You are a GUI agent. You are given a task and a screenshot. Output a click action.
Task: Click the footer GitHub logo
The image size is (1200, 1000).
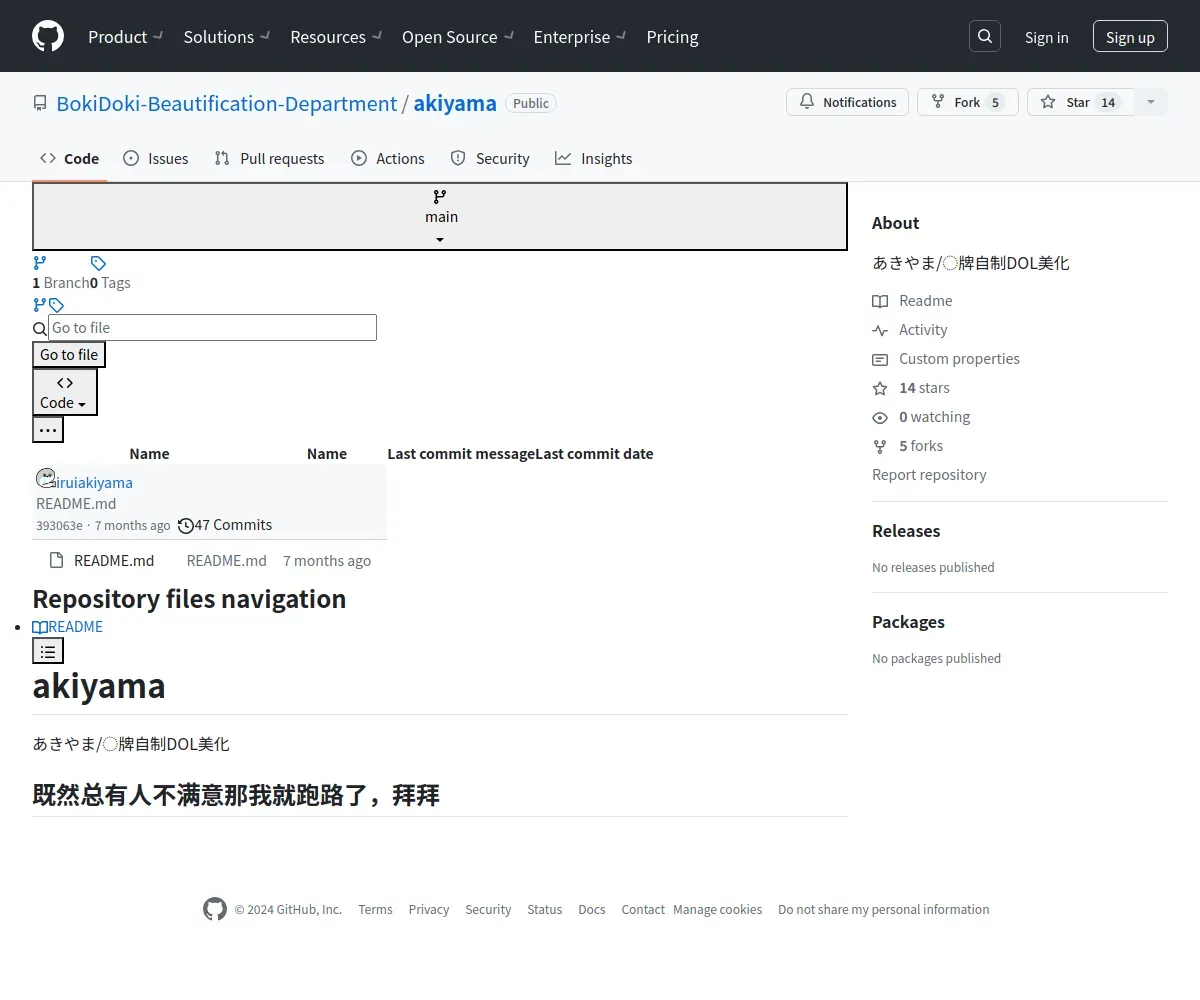pyautogui.click(x=215, y=909)
